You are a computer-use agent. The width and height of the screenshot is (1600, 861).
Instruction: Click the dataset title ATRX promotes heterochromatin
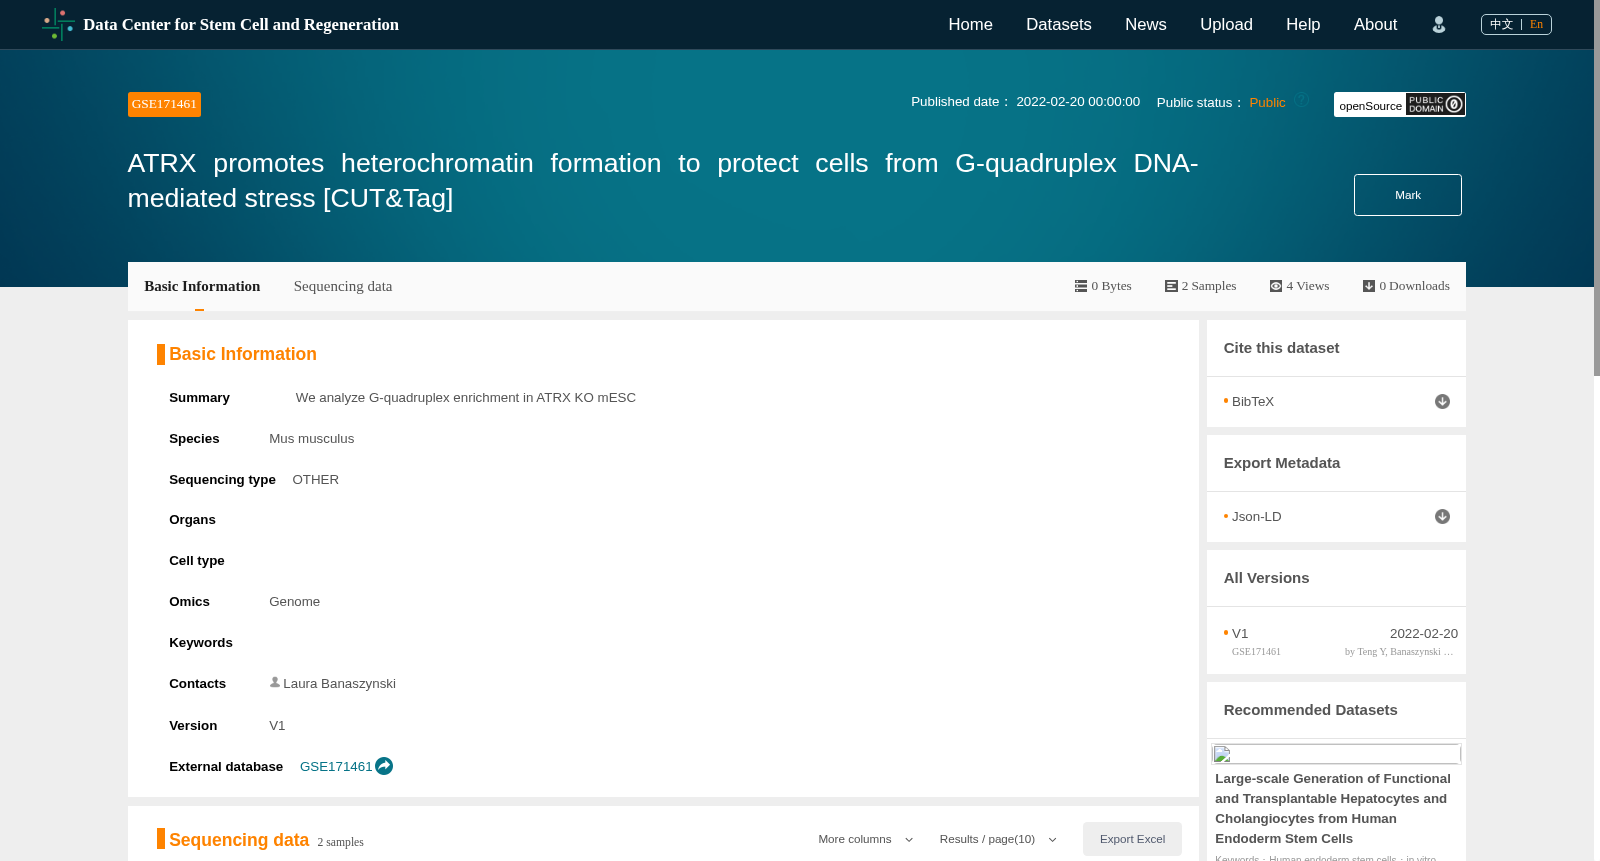[663, 180]
